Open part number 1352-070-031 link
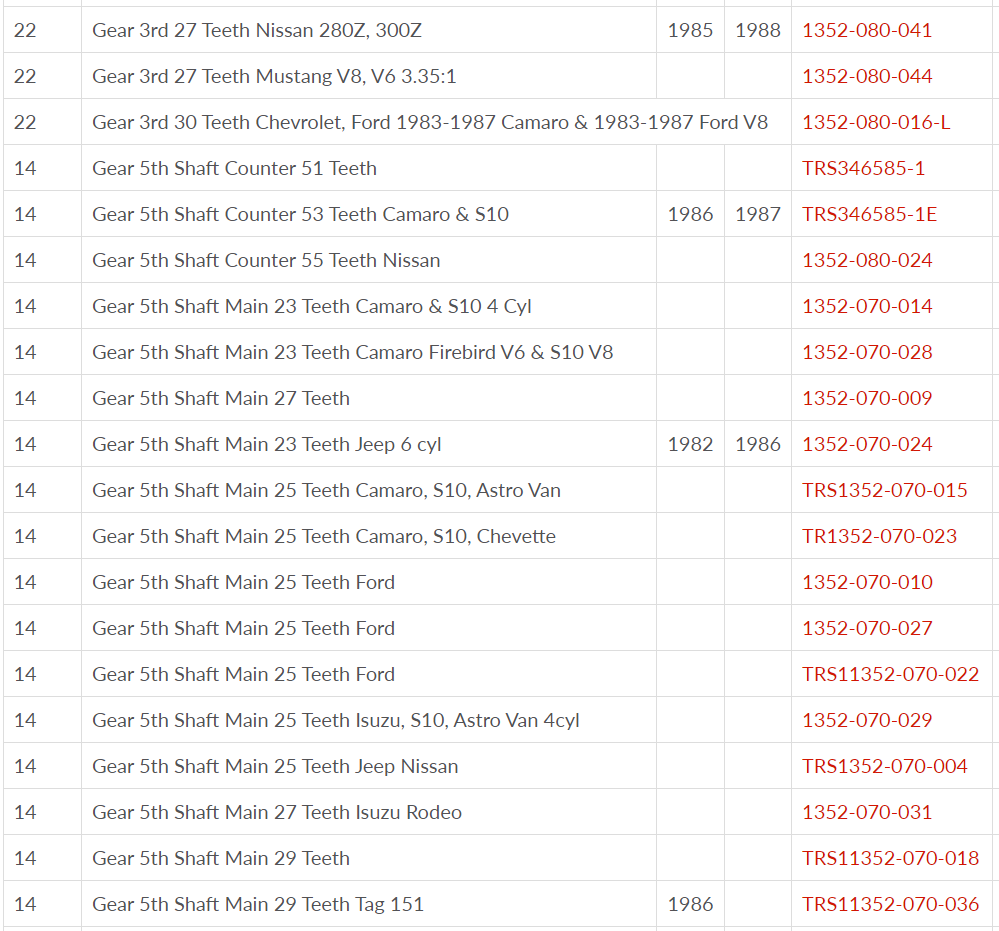The image size is (999, 931). (x=866, y=812)
